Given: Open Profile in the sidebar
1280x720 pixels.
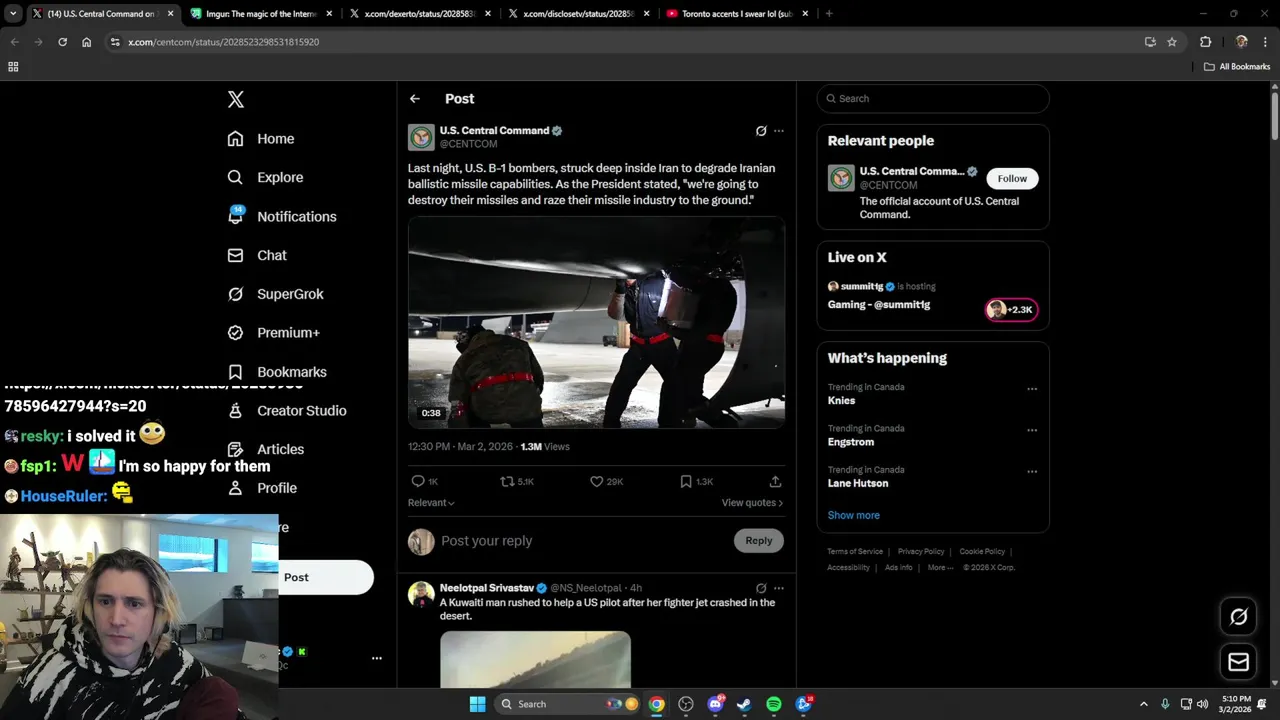Looking at the screenshot, I should pos(262,488).
